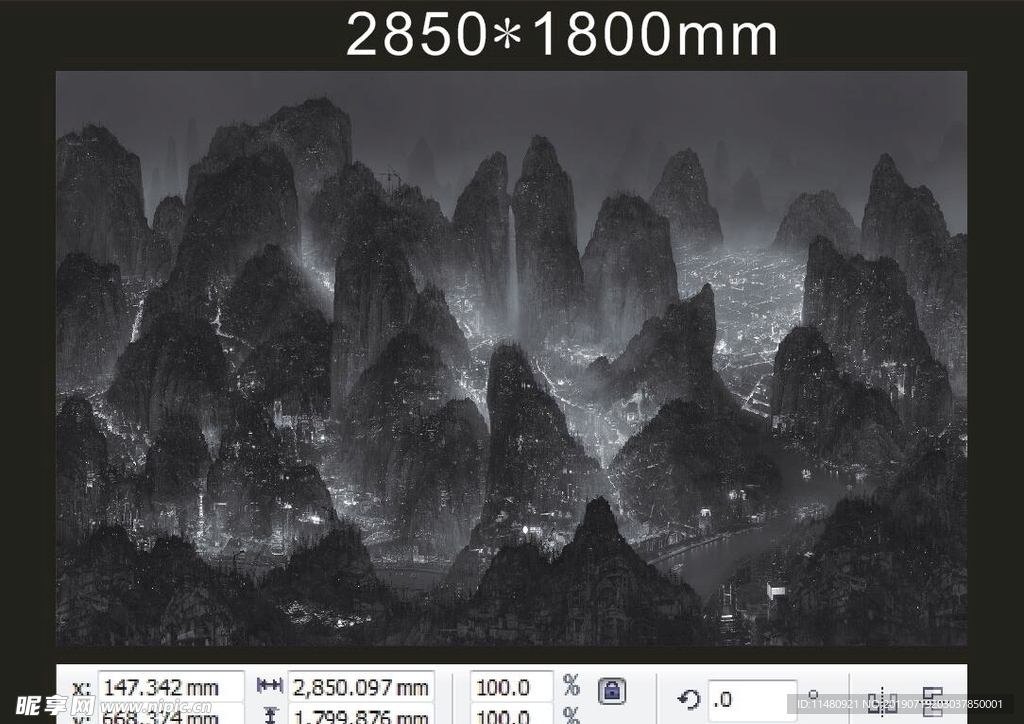Click the object width arrows icon

tap(269, 686)
